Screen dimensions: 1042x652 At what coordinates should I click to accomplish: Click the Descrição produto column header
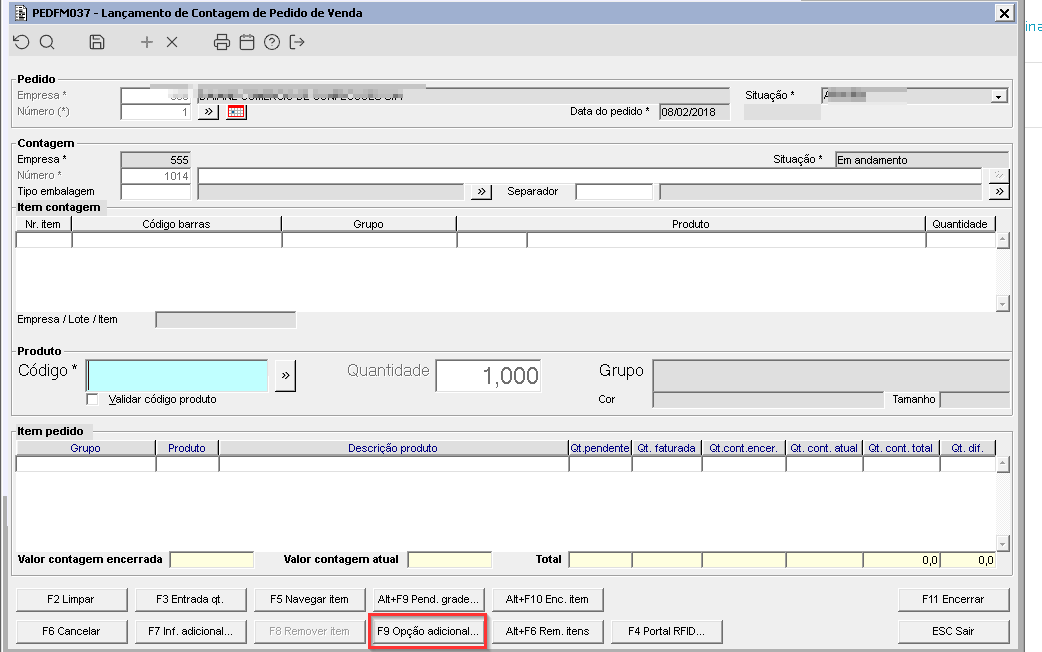(393, 448)
